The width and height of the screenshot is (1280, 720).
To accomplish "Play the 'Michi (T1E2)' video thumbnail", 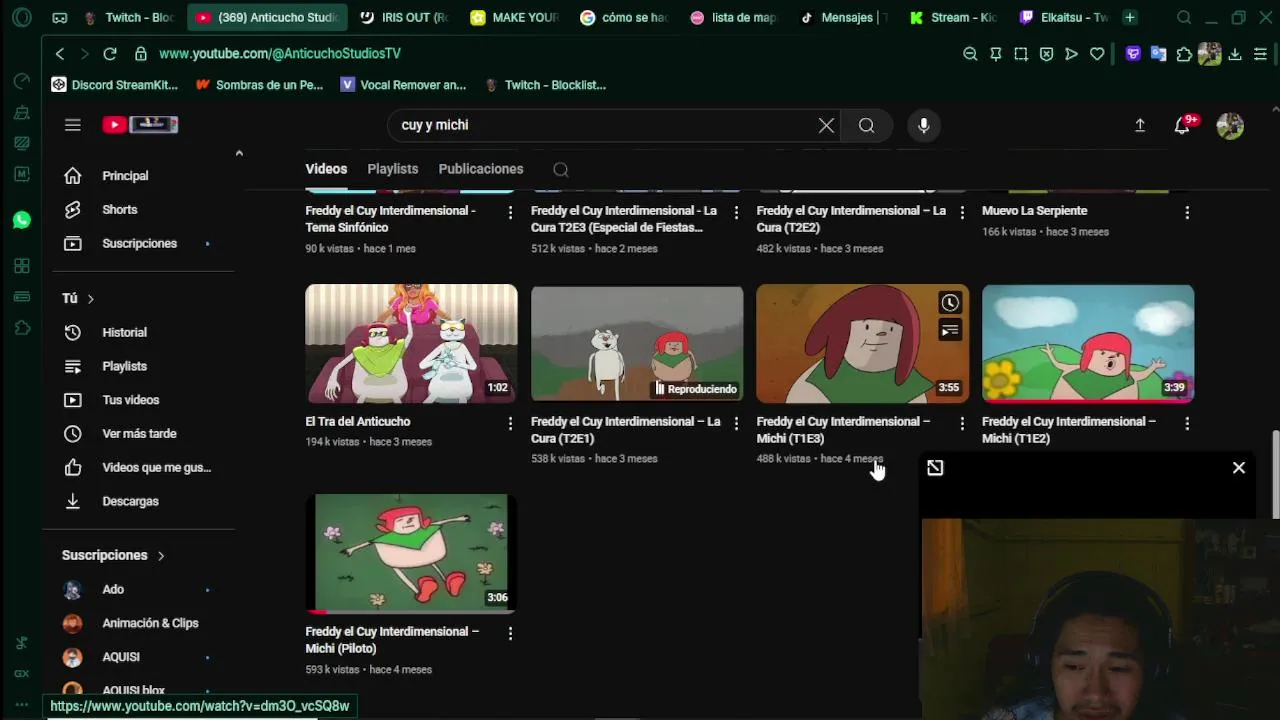I will 1088,344.
